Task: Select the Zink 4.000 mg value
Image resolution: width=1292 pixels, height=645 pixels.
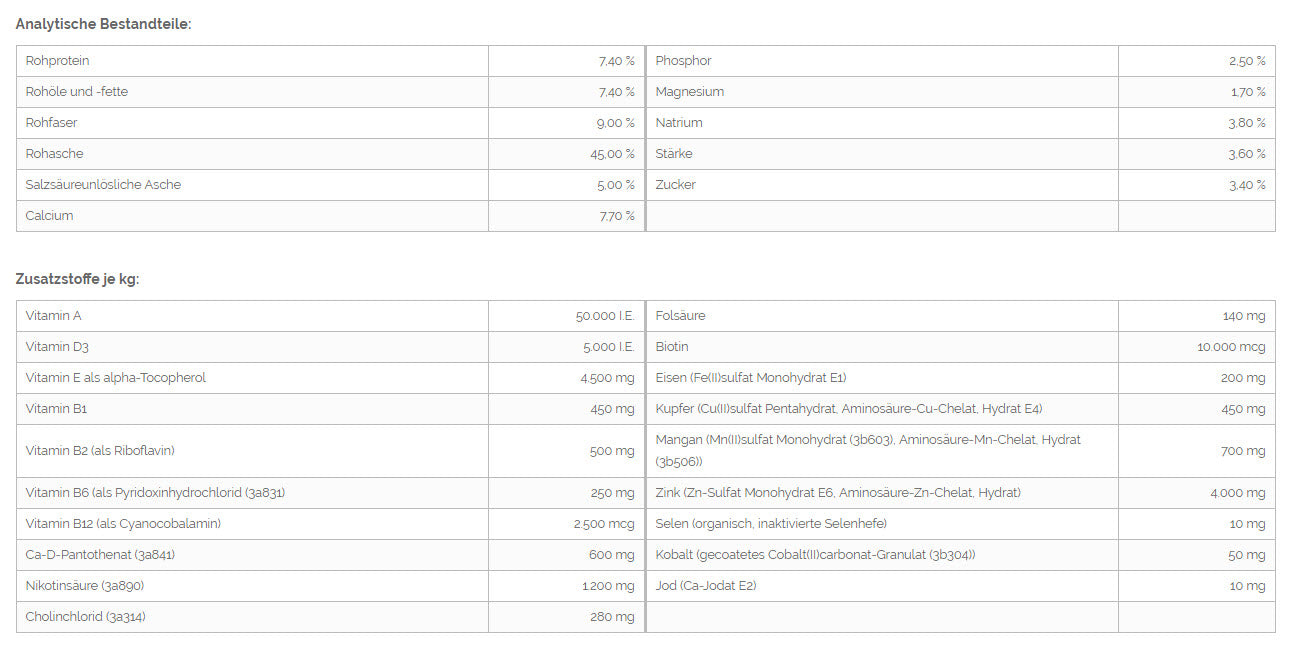Action: click(x=1237, y=493)
